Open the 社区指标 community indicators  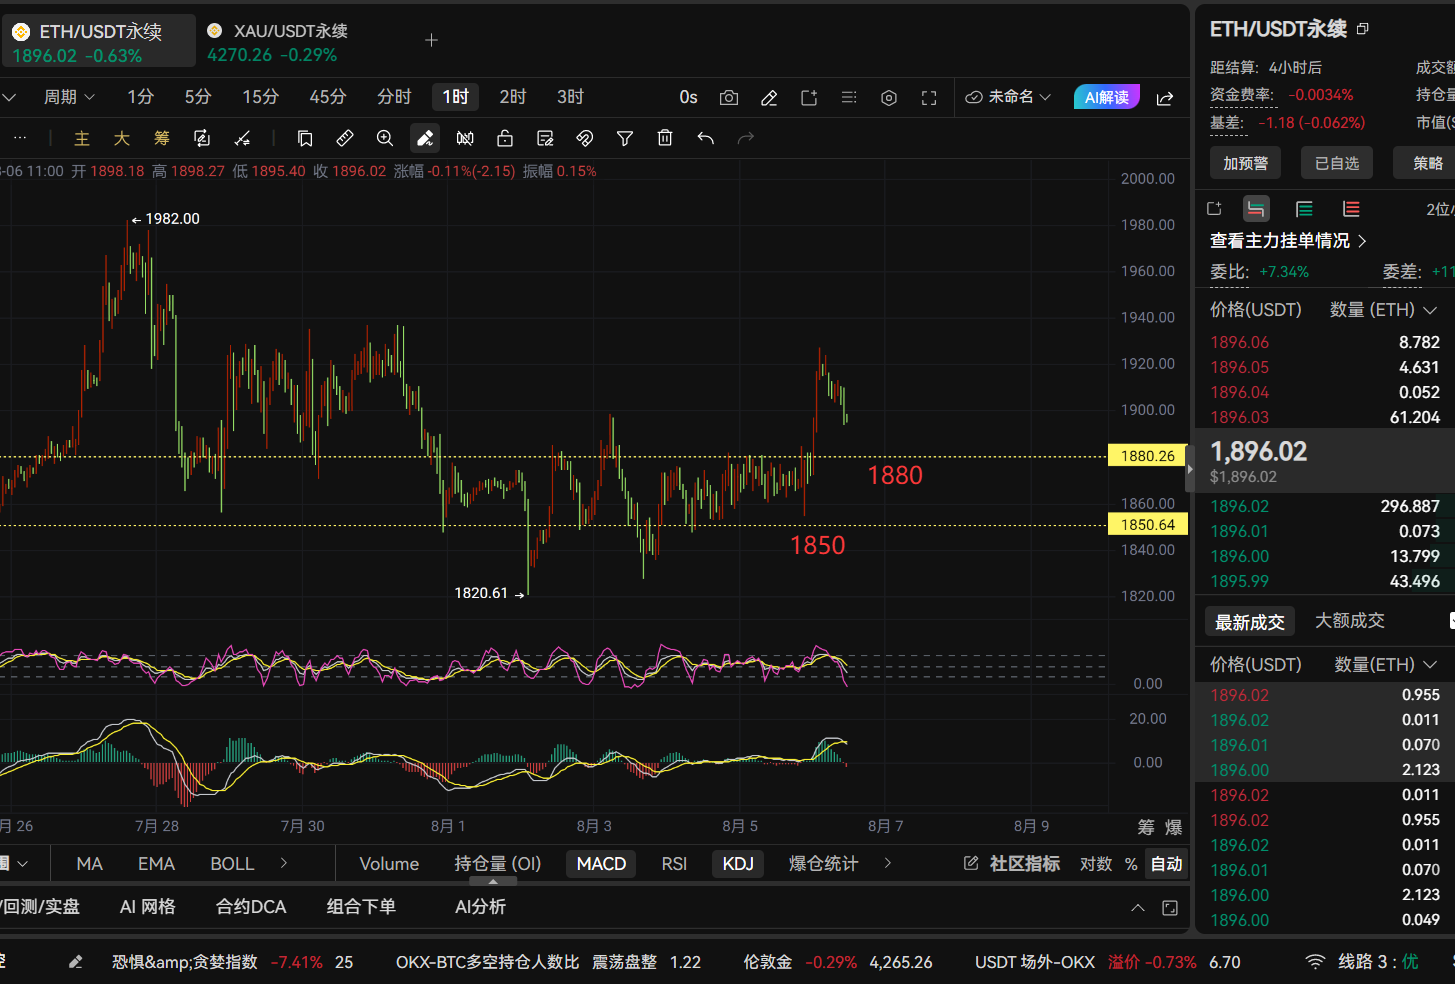tap(1011, 864)
